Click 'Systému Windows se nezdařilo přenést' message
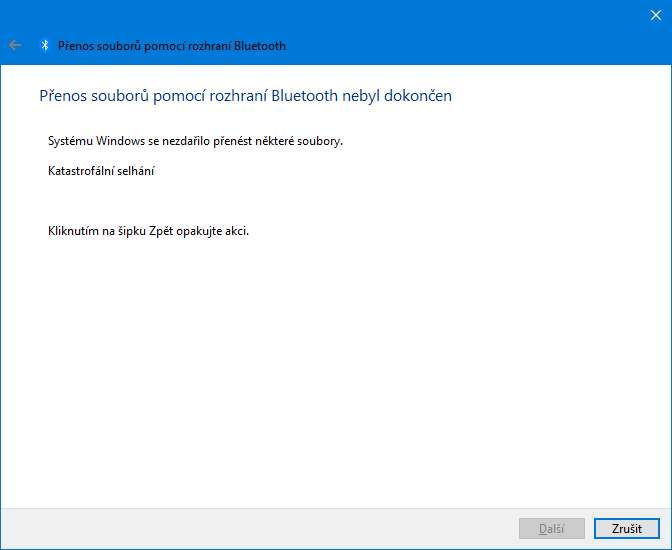 click(150, 141)
